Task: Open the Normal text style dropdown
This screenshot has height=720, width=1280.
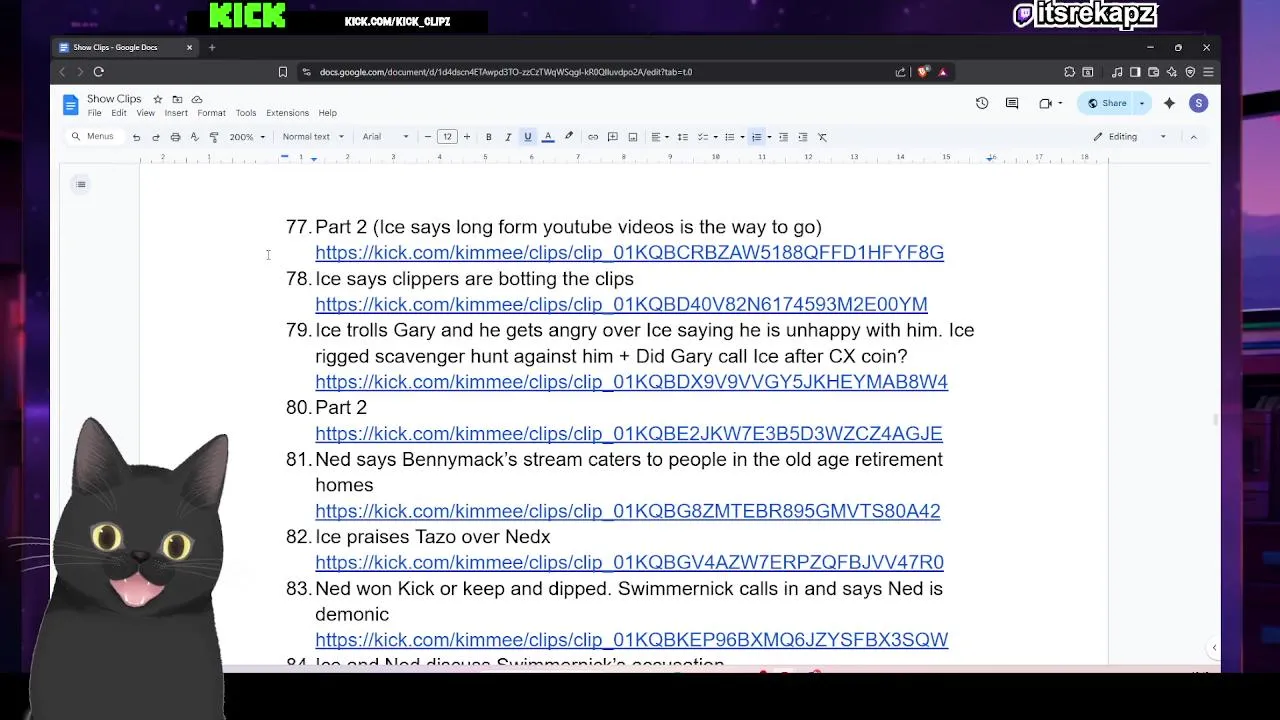Action: (313, 137)
